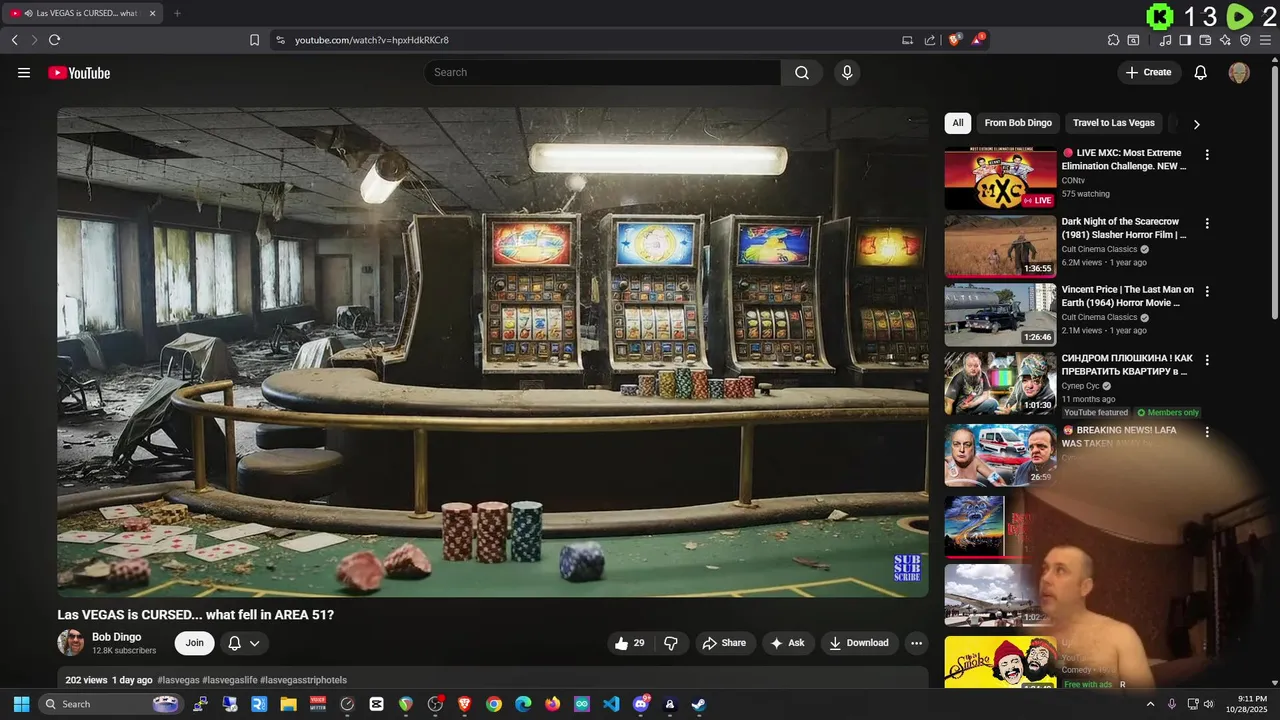Open options for Dark Night of the Scarecrow
The width and height of the screenshot is (1280, 720).
pyautogui.click(x=1207, y=223)
